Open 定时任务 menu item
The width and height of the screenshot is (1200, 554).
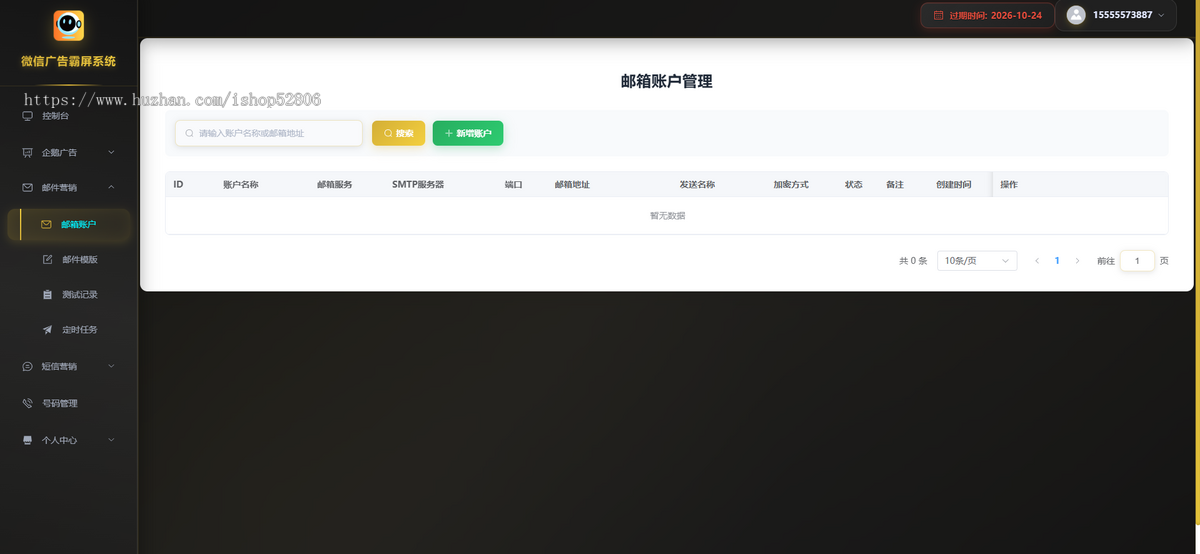tap(69, 329)
